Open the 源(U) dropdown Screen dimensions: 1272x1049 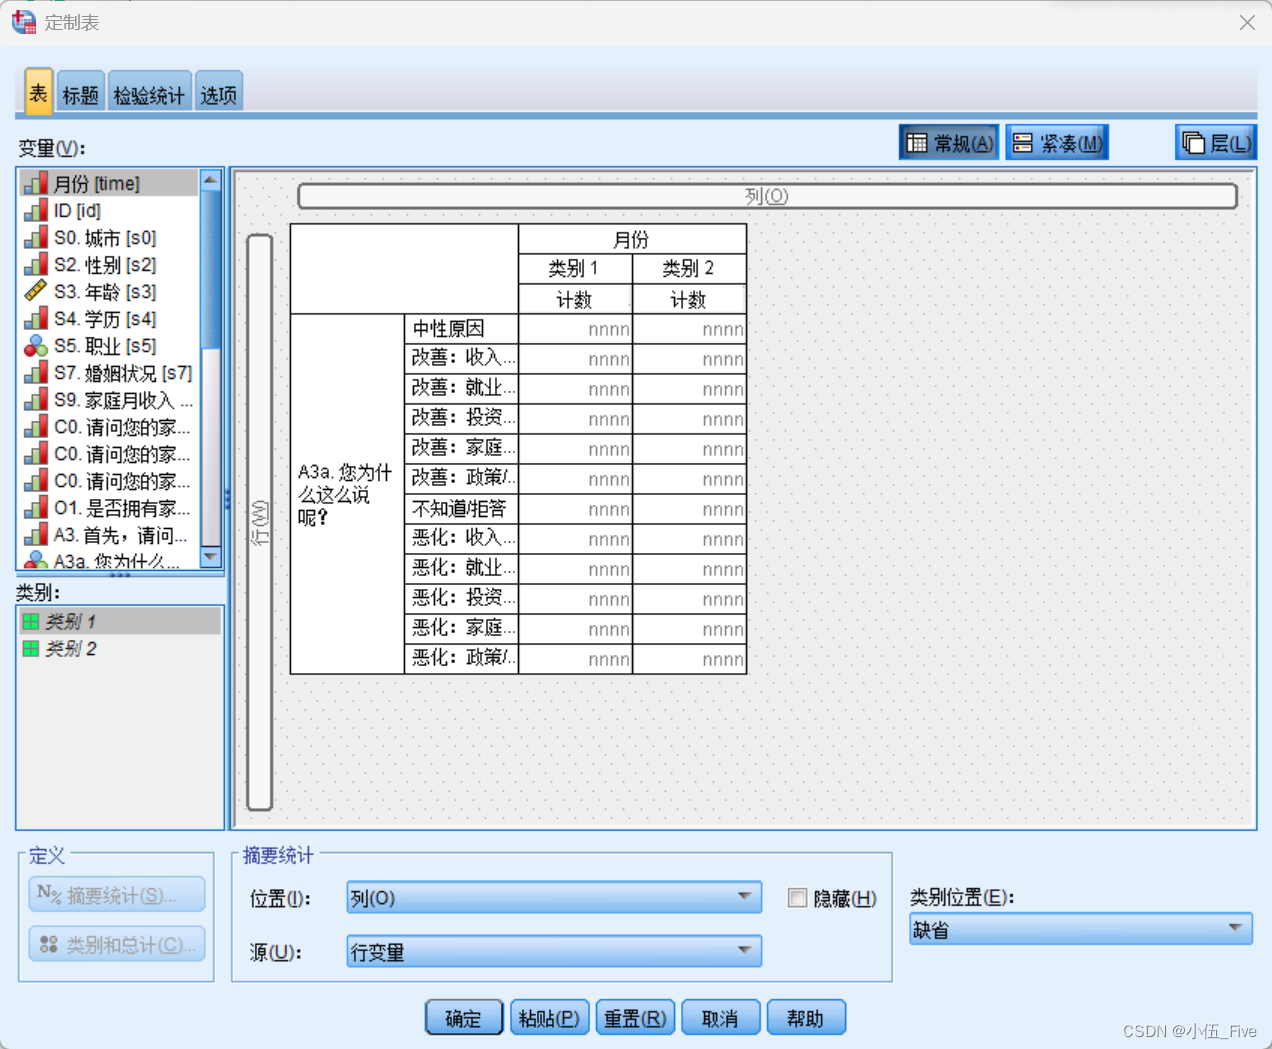(554, 951)
